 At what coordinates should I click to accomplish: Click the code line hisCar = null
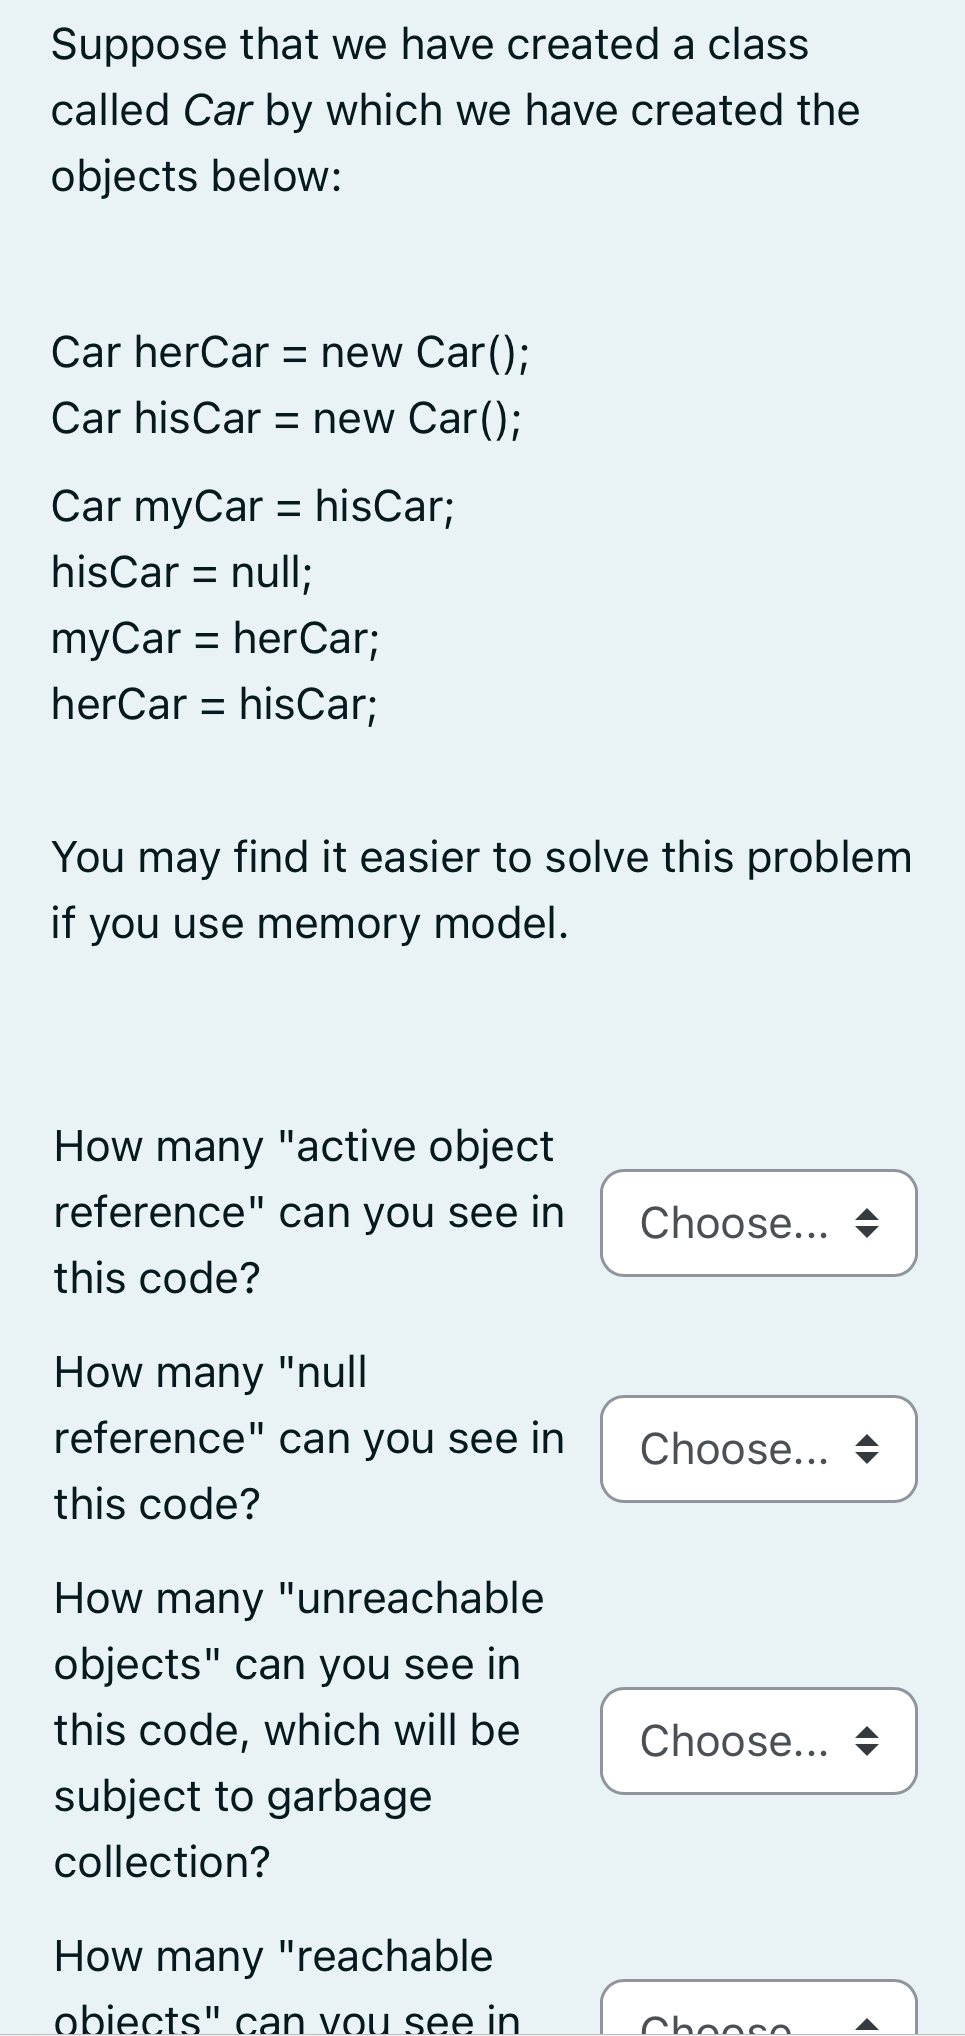pos(181,571)
